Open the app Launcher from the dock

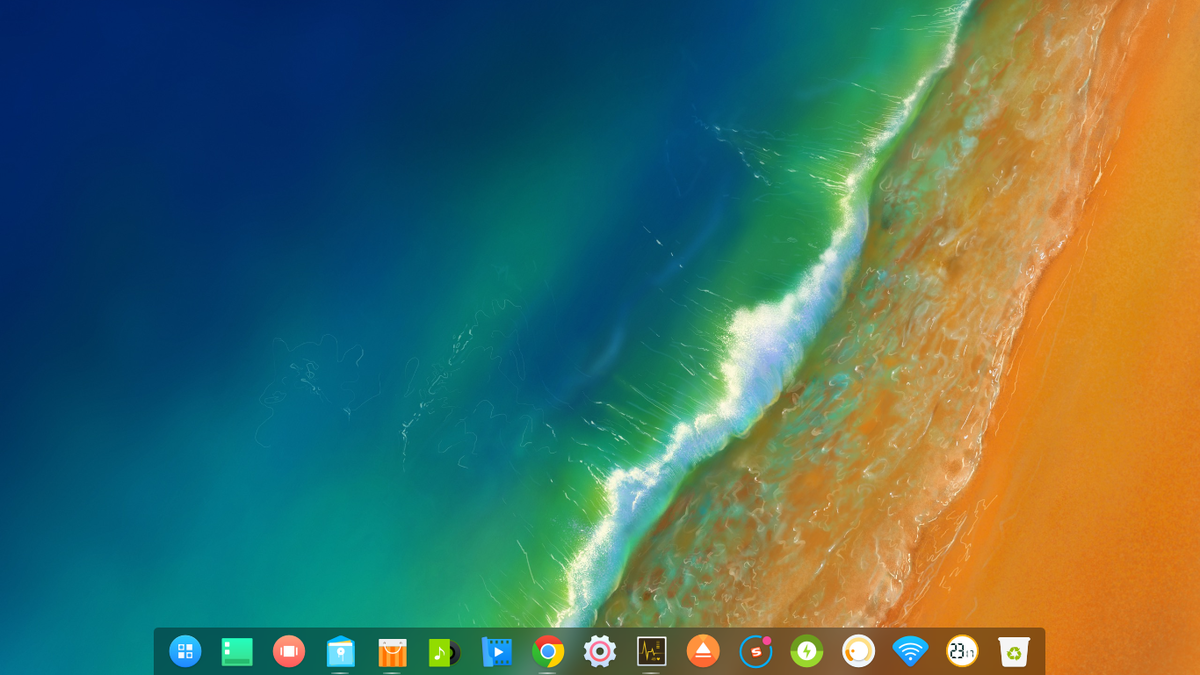point(184,651)
